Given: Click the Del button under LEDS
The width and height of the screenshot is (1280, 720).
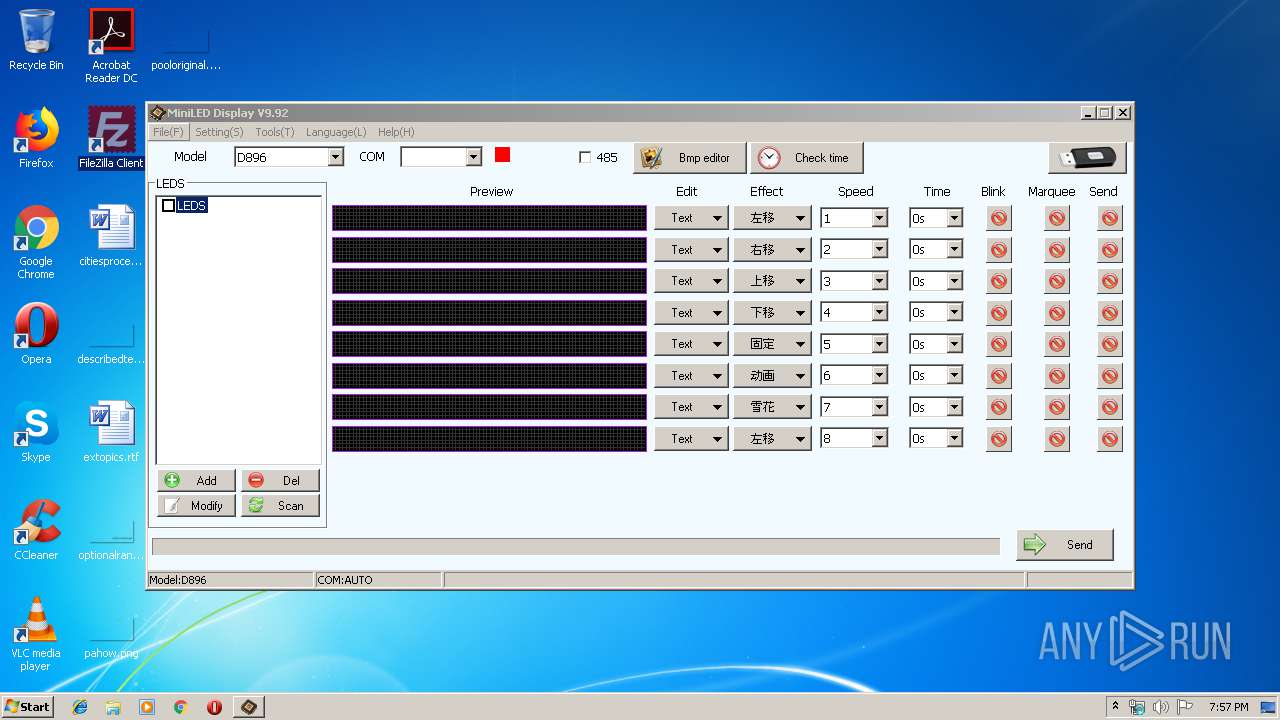Looking at the screenshot, I should point(280,480).
